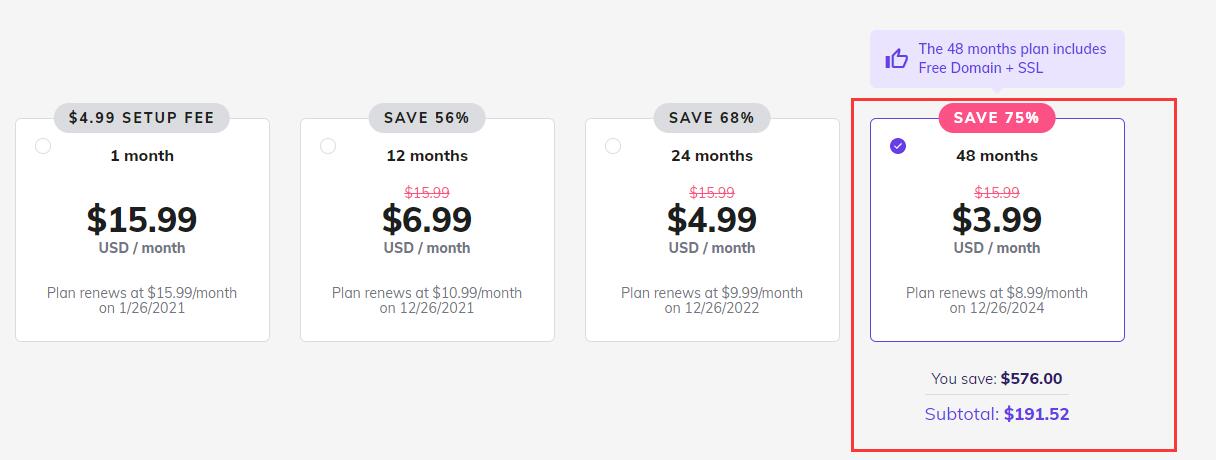Click the 48 months plan label
The width and height of the screenshot is (1216, 460).
coord(997,156)
